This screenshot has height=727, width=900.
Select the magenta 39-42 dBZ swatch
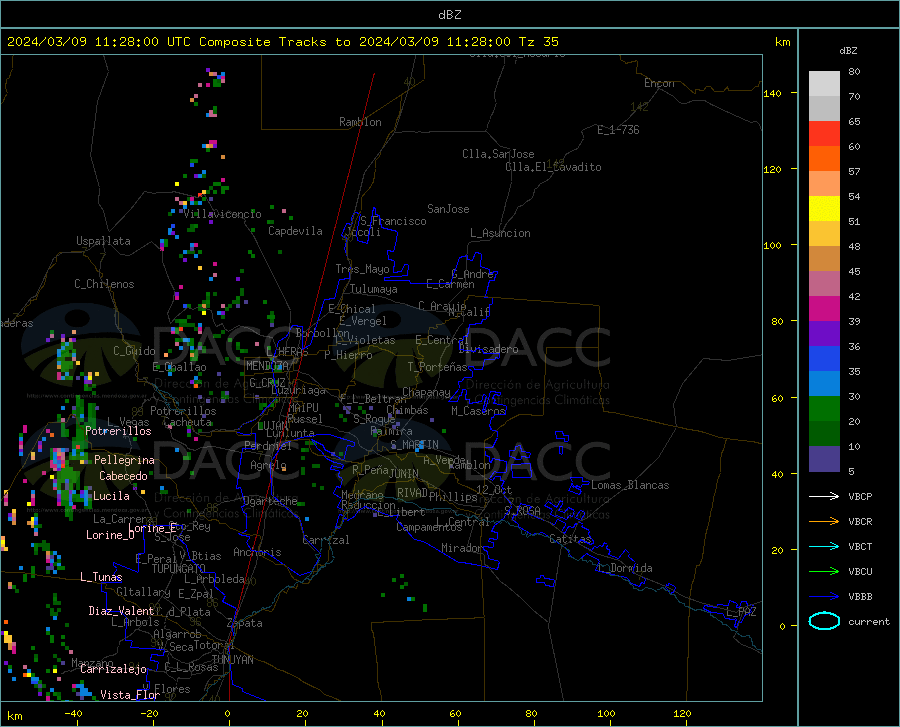[x=824, y=309]
